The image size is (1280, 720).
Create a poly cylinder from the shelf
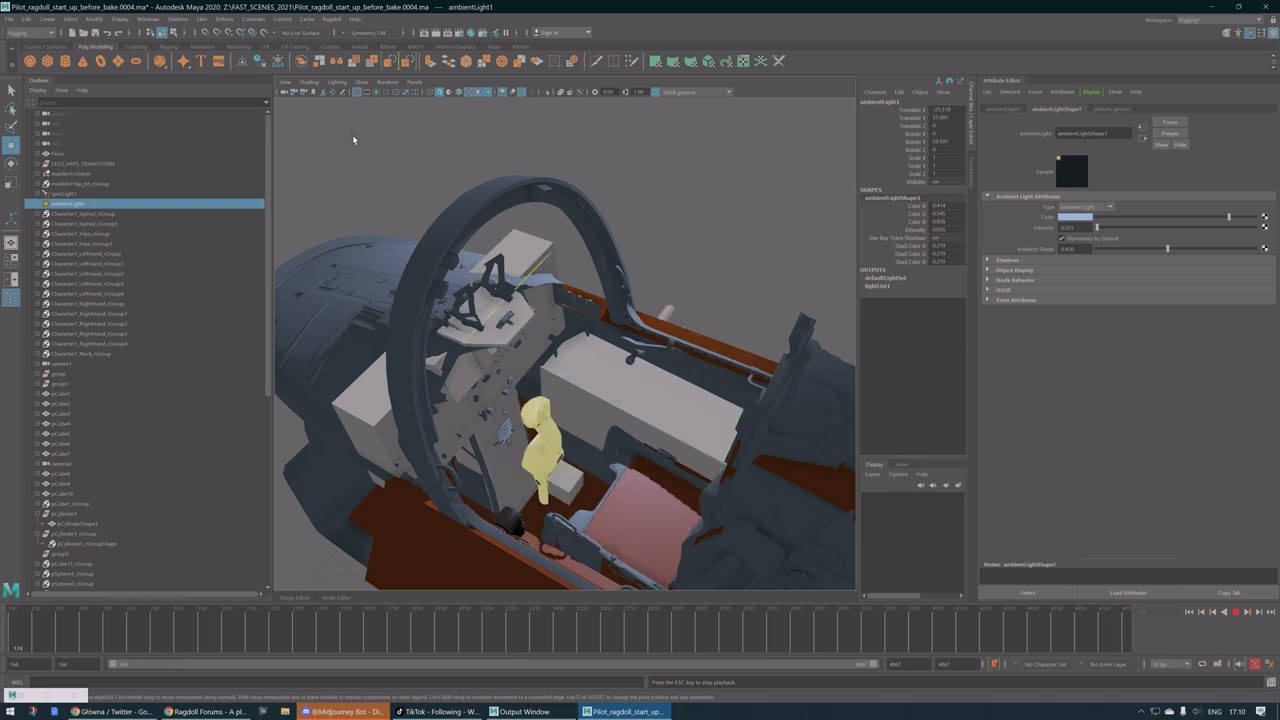(65, 61)
